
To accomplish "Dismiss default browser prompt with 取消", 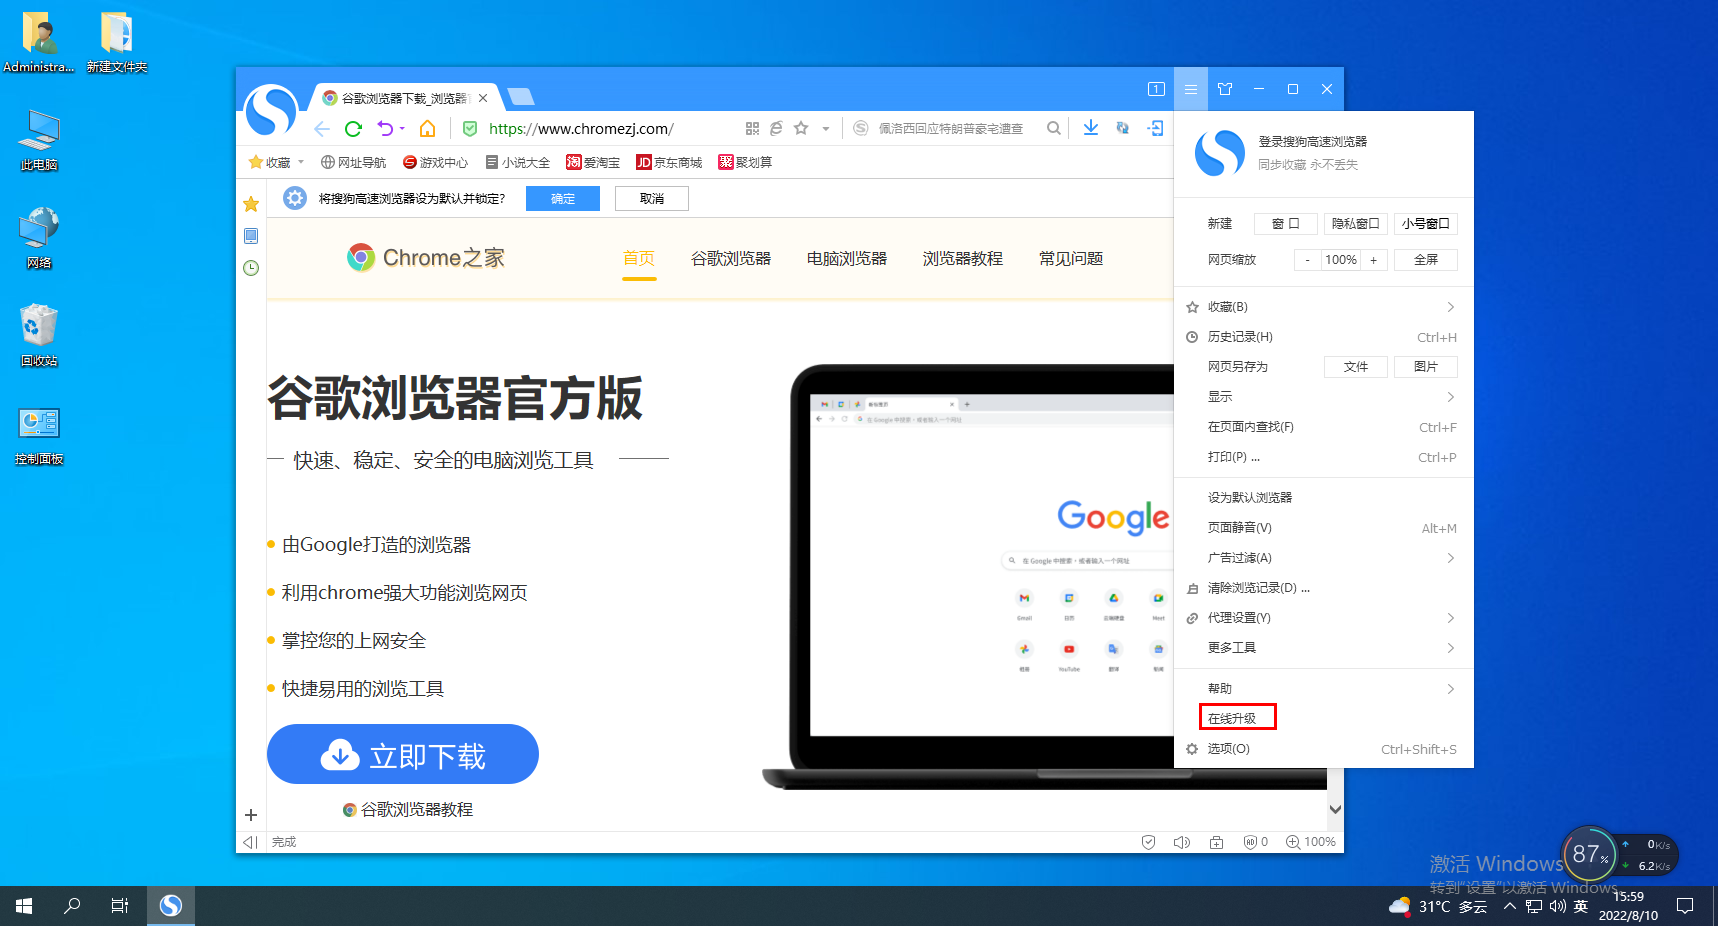I will (652, 198).
